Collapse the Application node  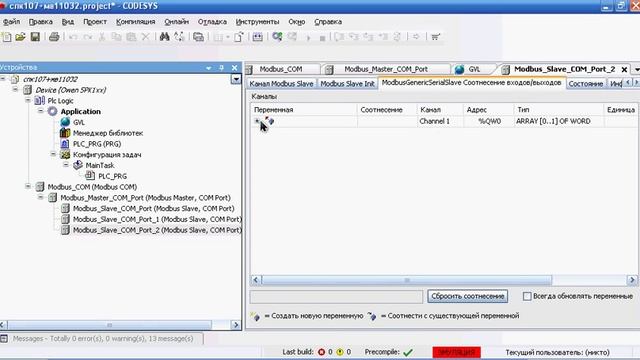pos(41,111)
